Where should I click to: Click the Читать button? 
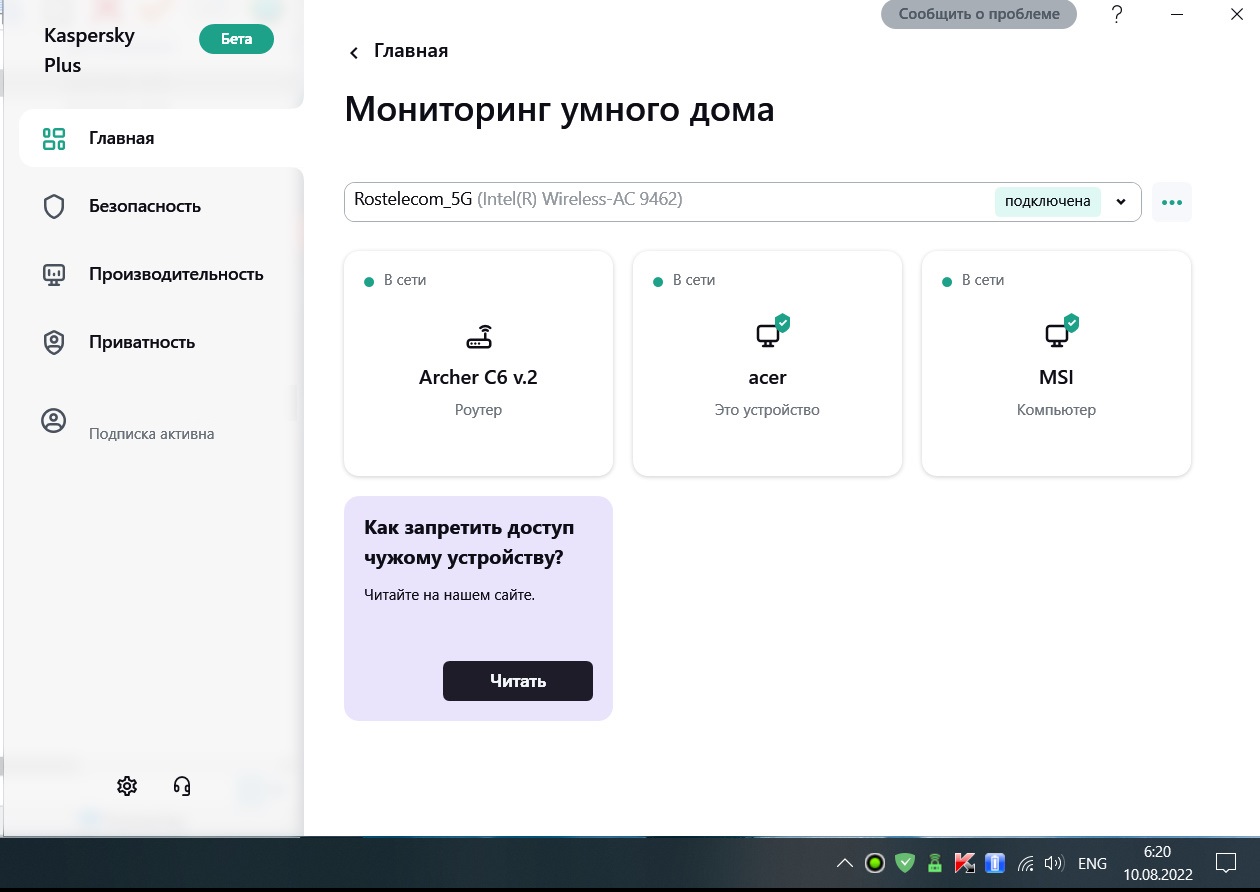(518, 681)
